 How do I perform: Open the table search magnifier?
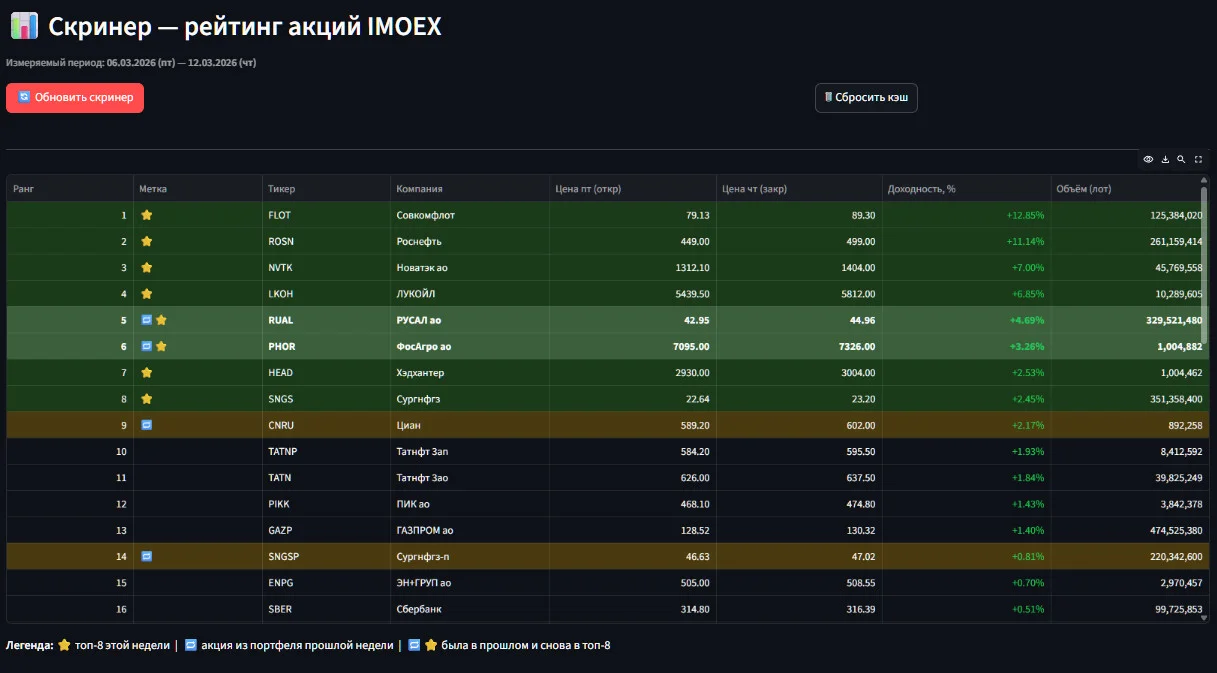tap(1181, 159)
